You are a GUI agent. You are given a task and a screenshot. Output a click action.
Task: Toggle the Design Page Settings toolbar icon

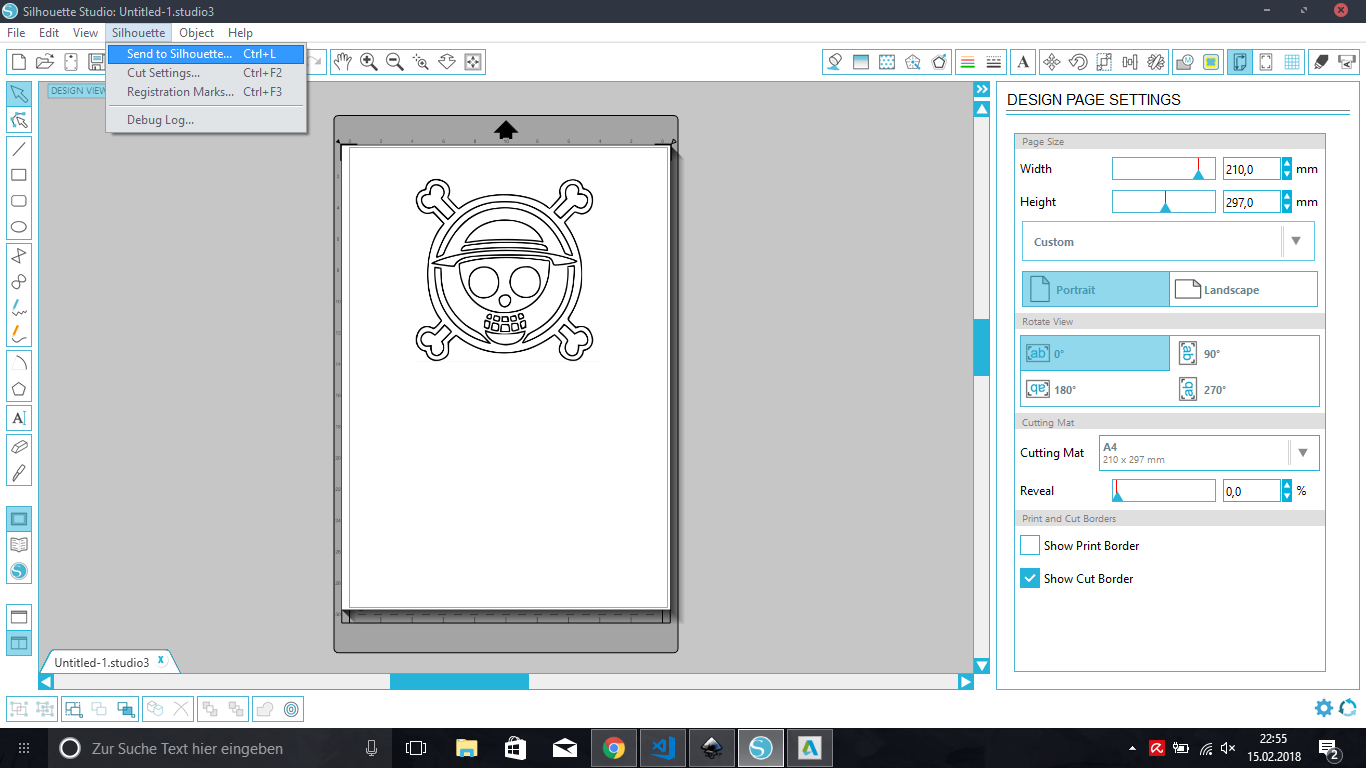coord(1239,62)
